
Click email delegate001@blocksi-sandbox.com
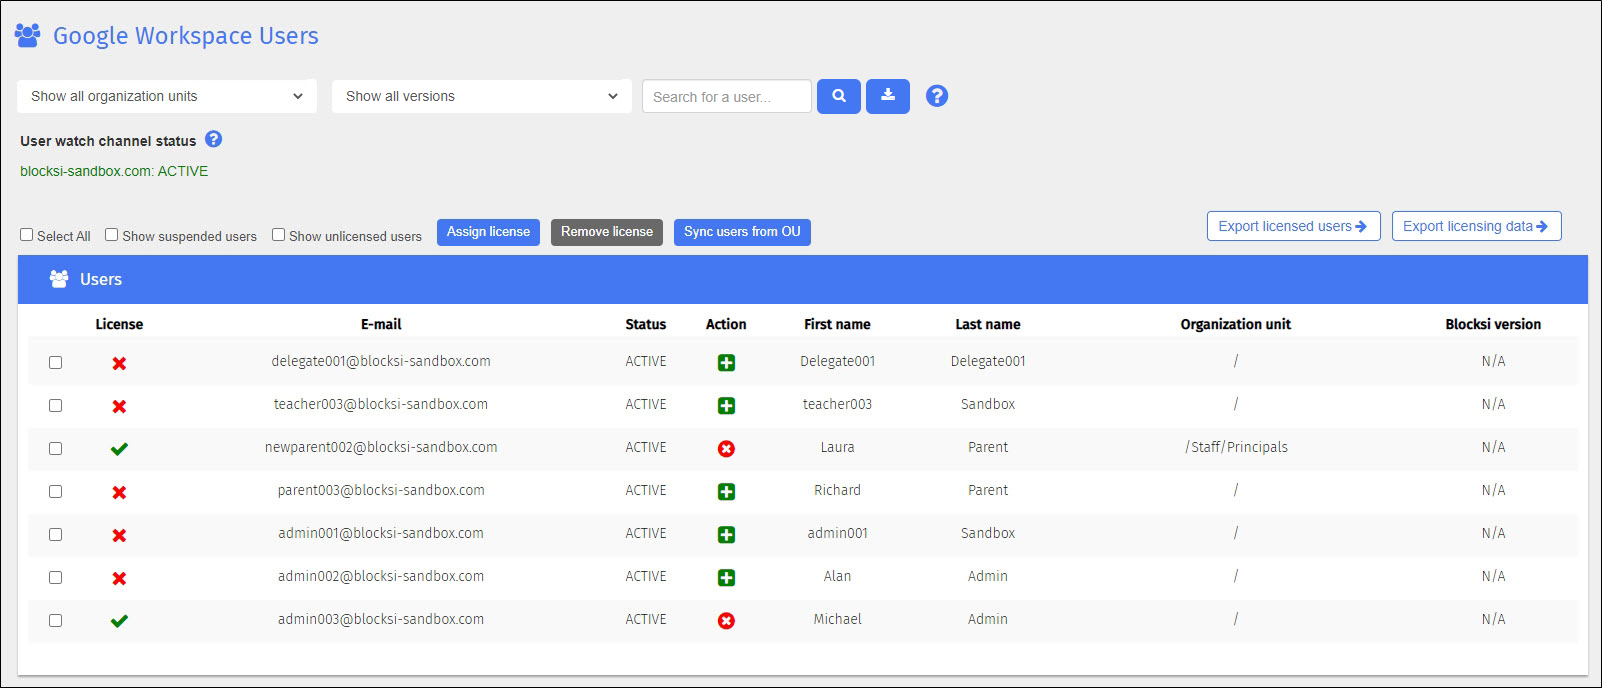[381, 361]
